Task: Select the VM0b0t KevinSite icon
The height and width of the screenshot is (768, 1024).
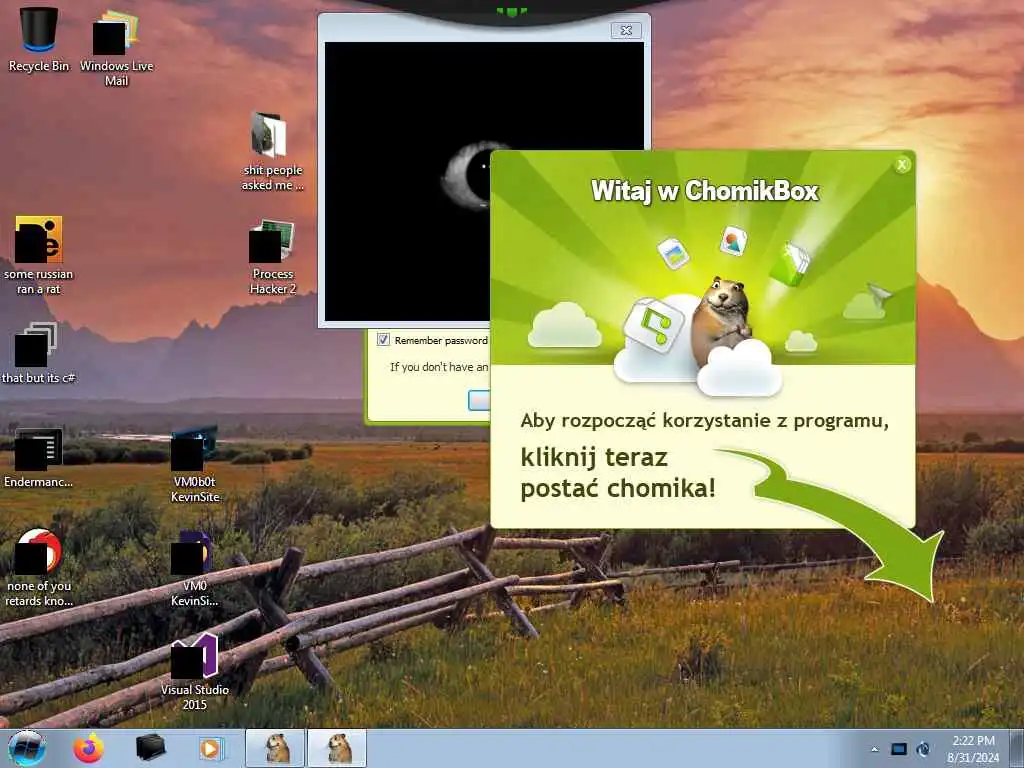Action: click(x=195, y=464)
